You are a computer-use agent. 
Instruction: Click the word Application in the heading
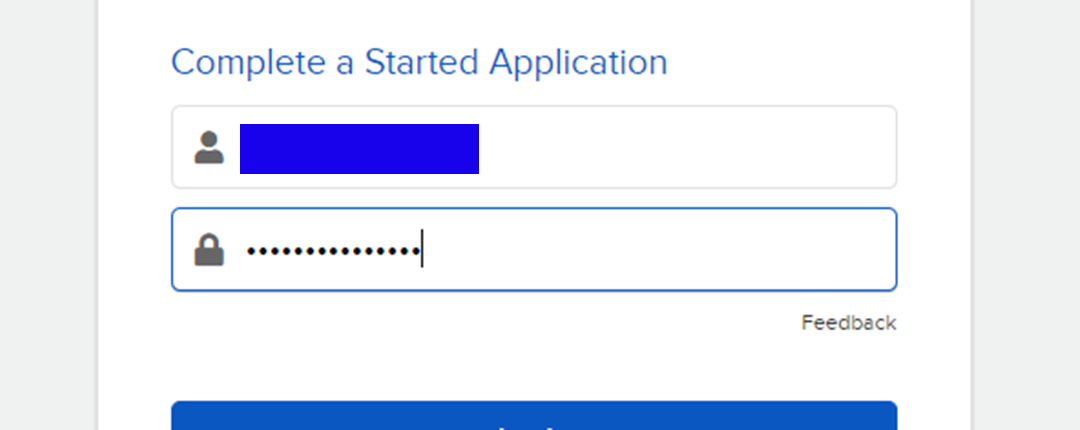578,62
